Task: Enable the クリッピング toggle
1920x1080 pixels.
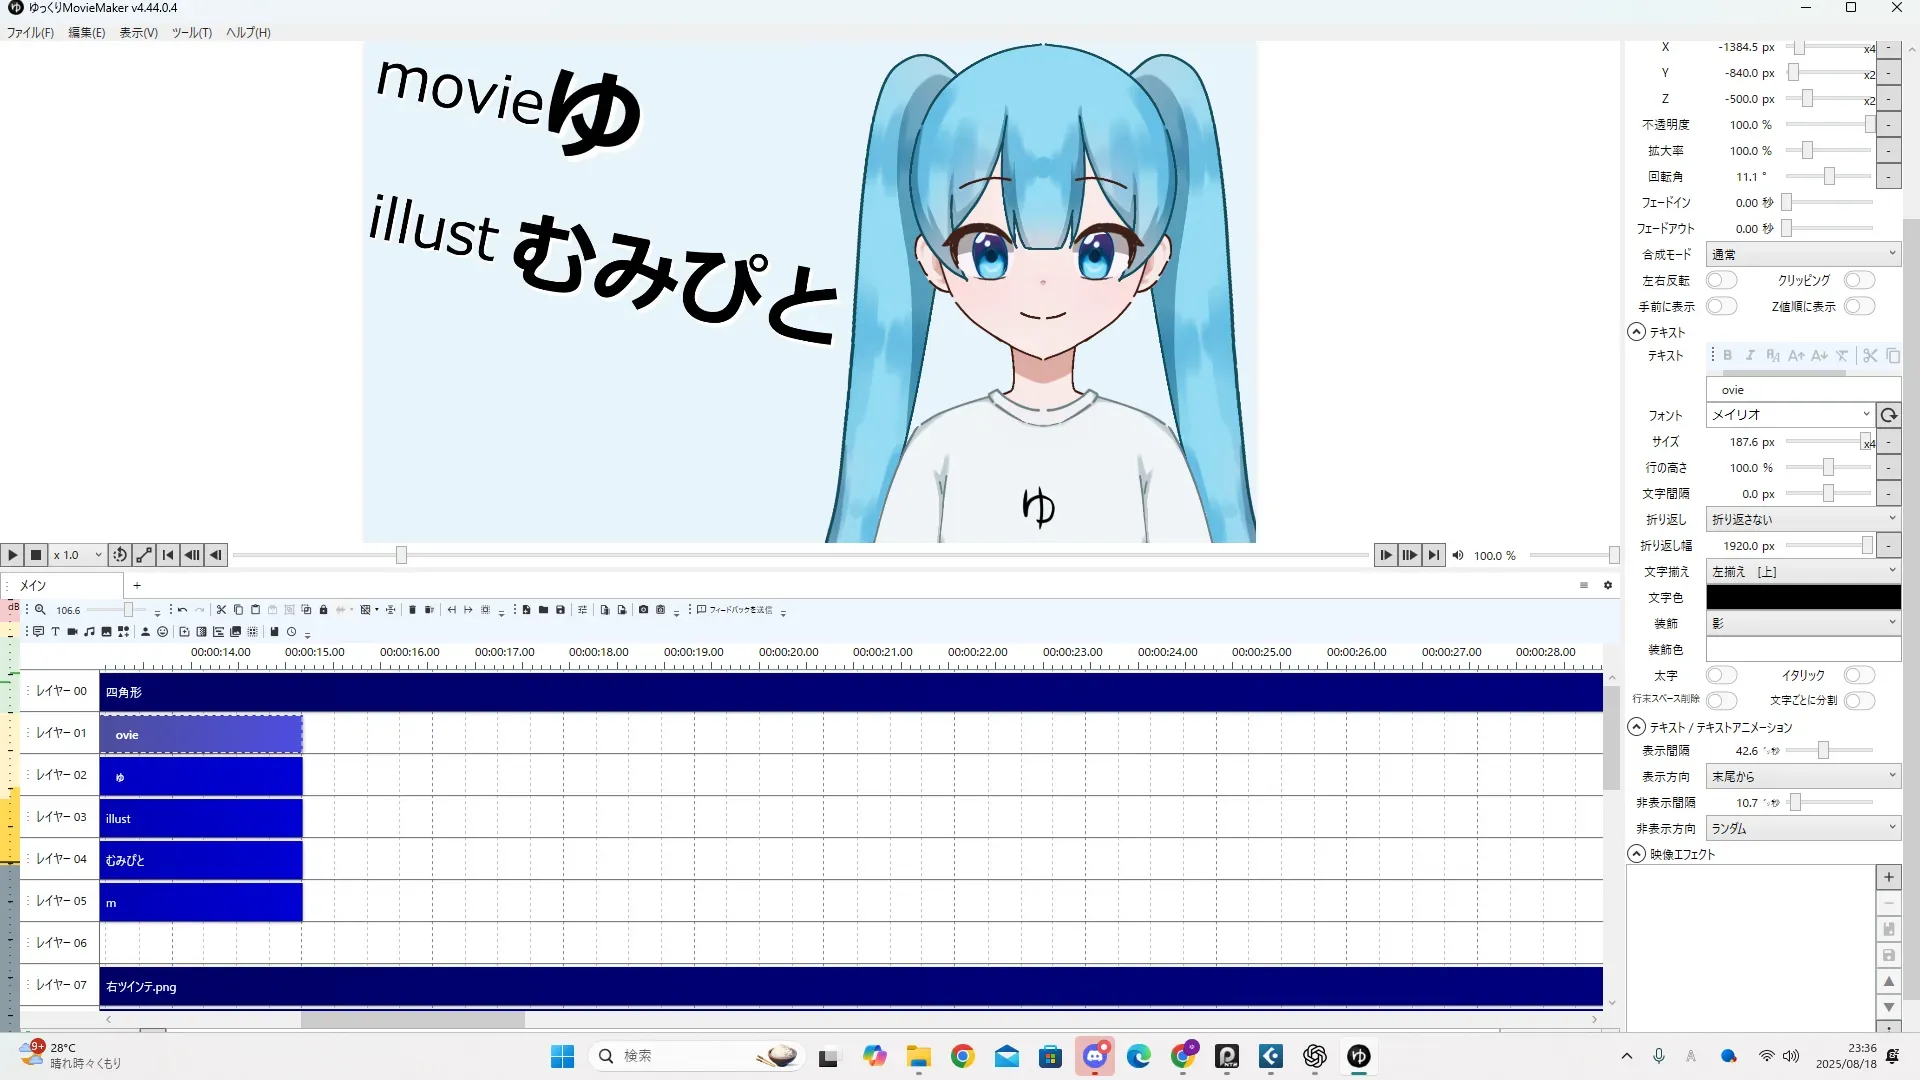Action: (1858, 280)
